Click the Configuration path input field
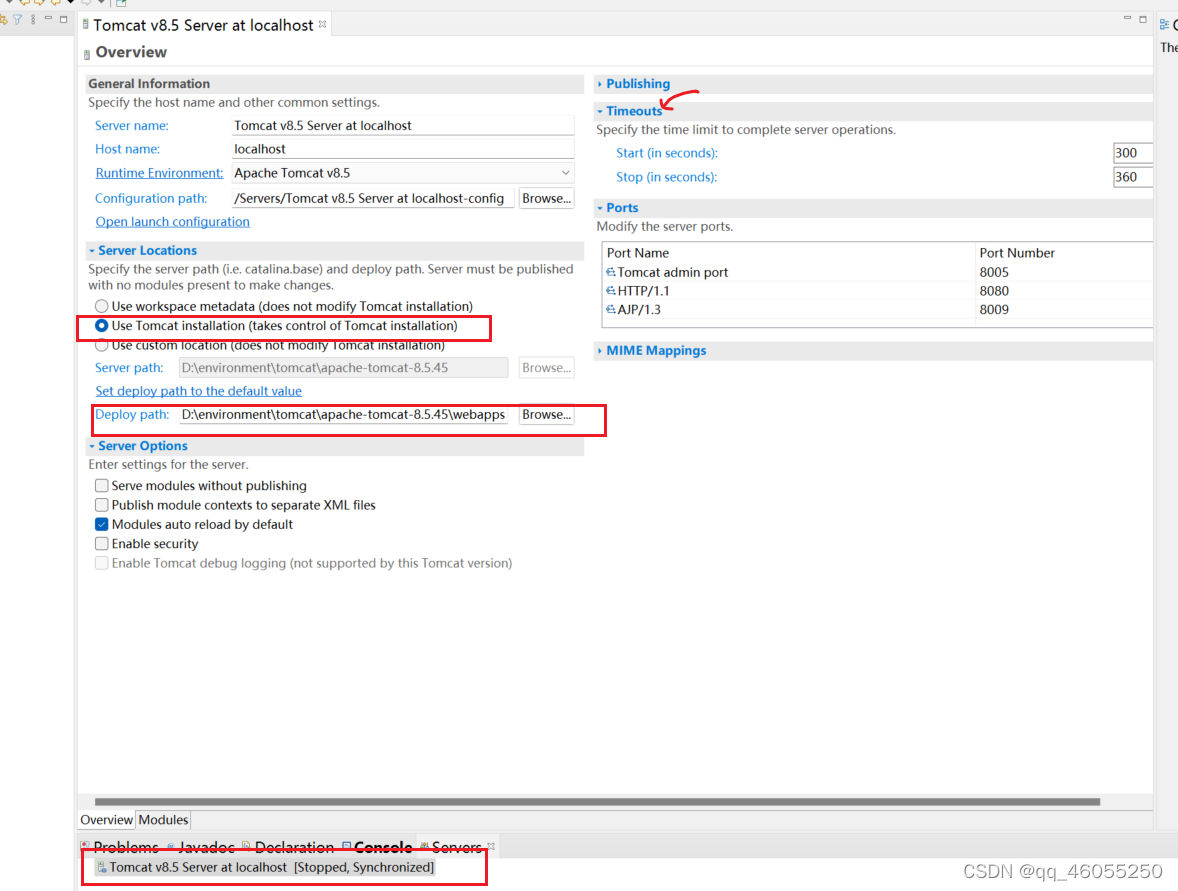The image size is (1178, 891). (373, 198)
